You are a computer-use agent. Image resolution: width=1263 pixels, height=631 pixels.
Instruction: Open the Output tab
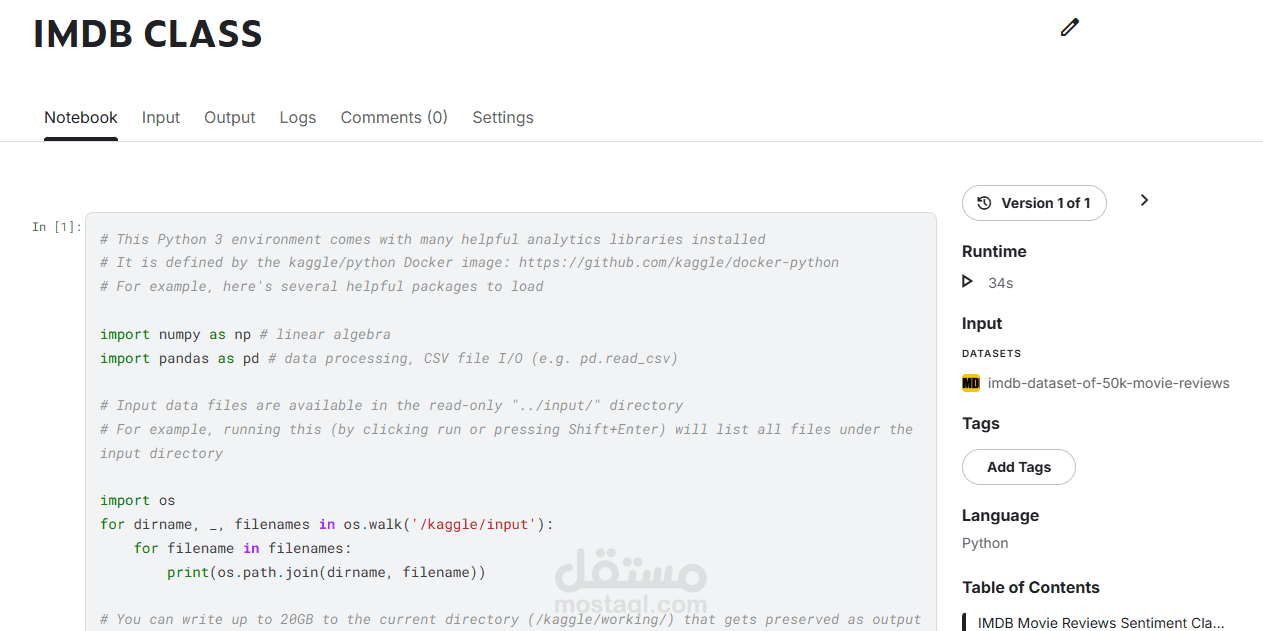pos(230,117)
